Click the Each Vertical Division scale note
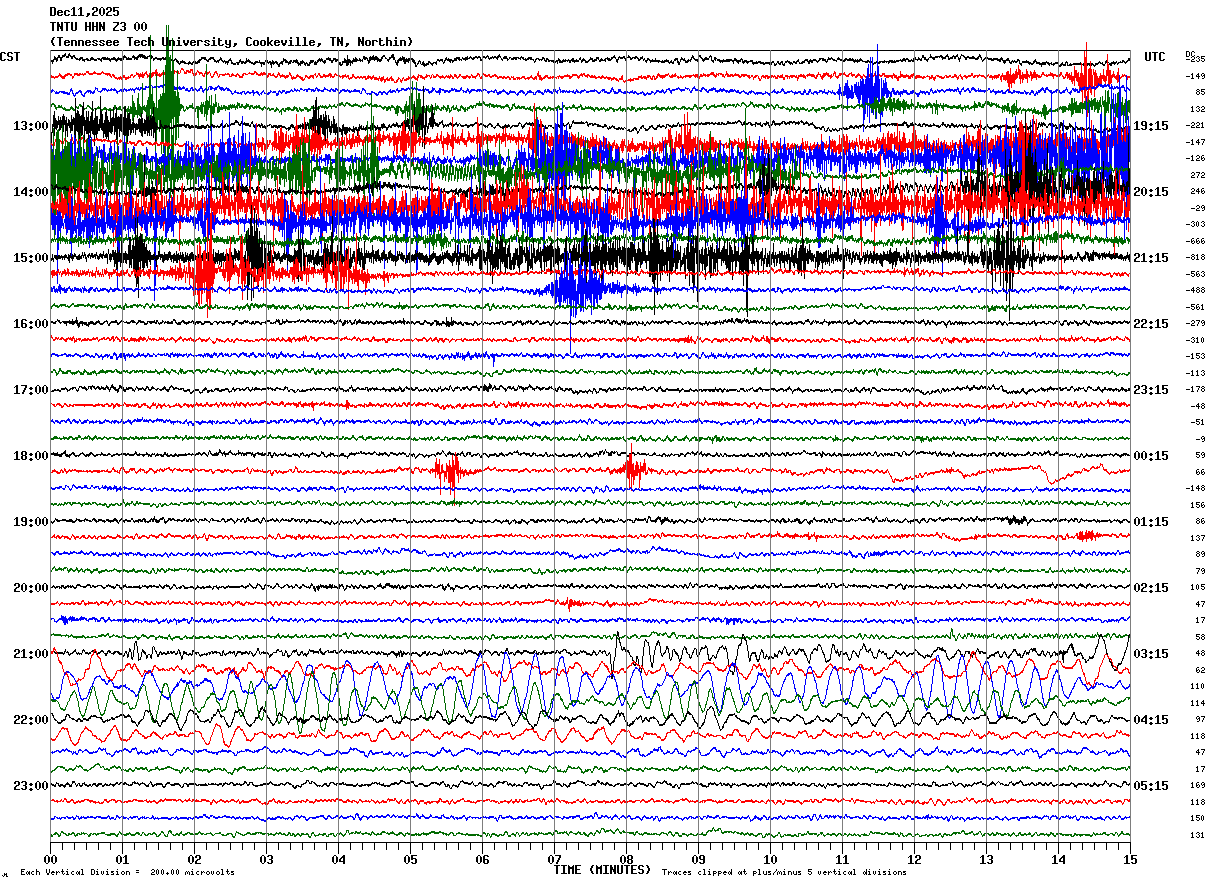The height and width of the screenshot is (886, 1210). [x=127, y=873]
